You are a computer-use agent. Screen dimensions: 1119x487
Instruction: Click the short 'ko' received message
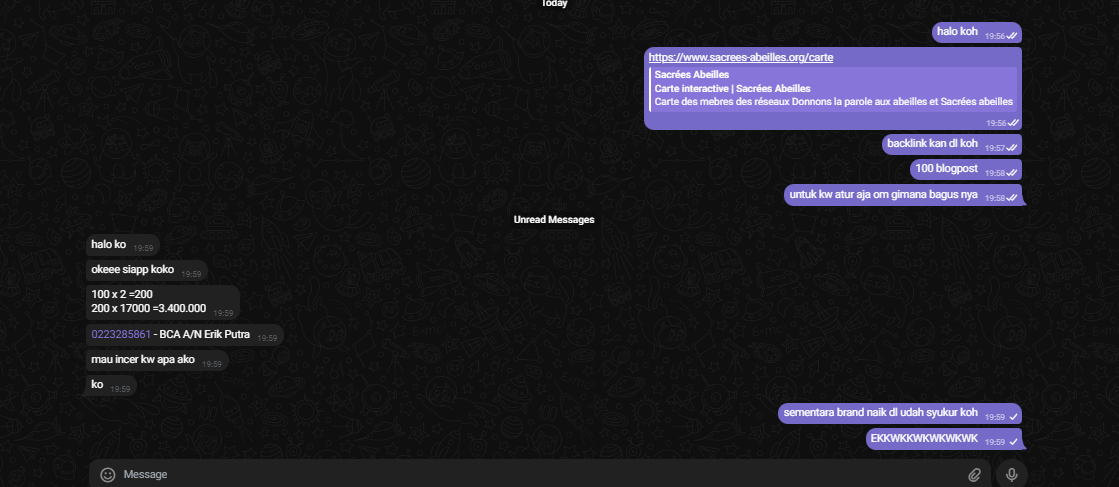pos(98,385)
